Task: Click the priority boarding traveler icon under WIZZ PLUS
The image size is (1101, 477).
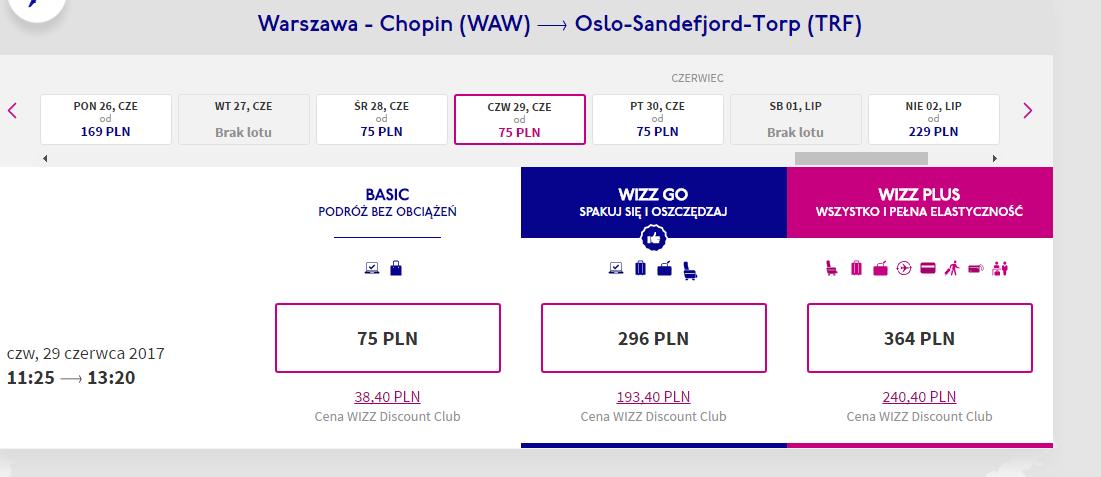Action: pyautogui.click(x=951, y=268)
